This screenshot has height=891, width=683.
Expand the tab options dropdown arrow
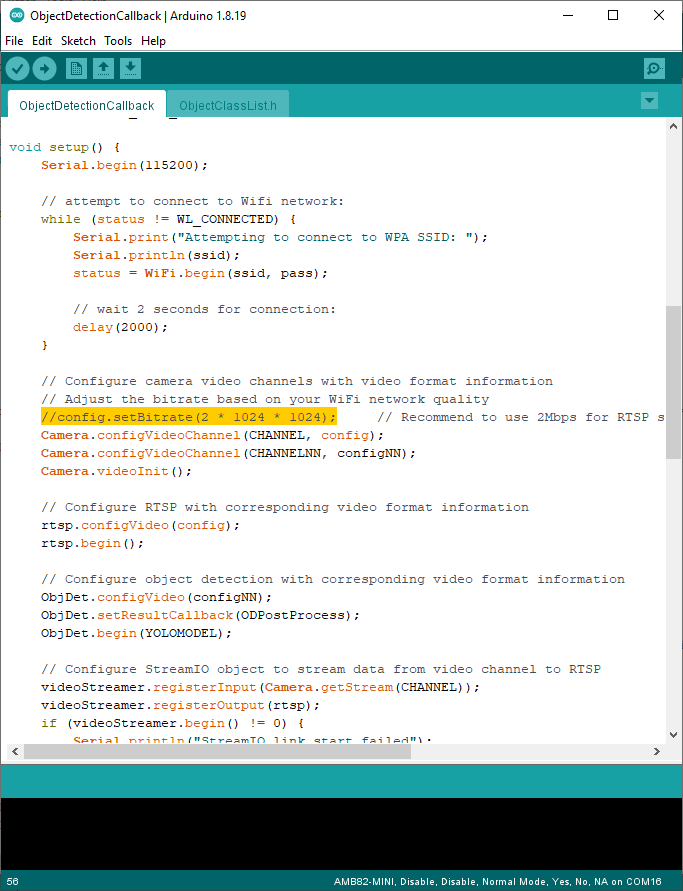pyautogui.click(x=649, y=100)
